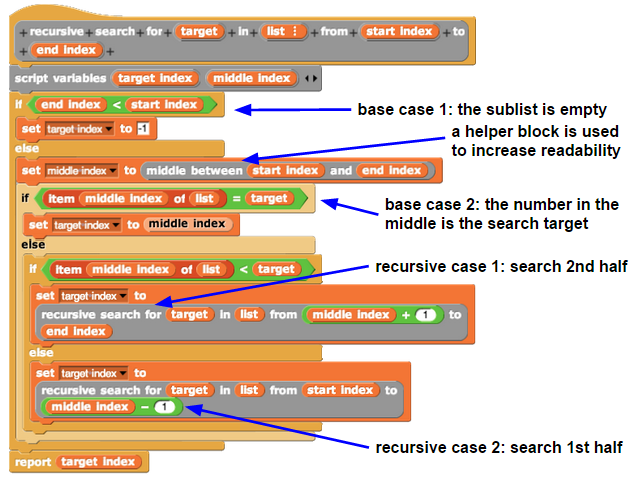Click the 1 field in 'middle index − 1'

[164, 407]
